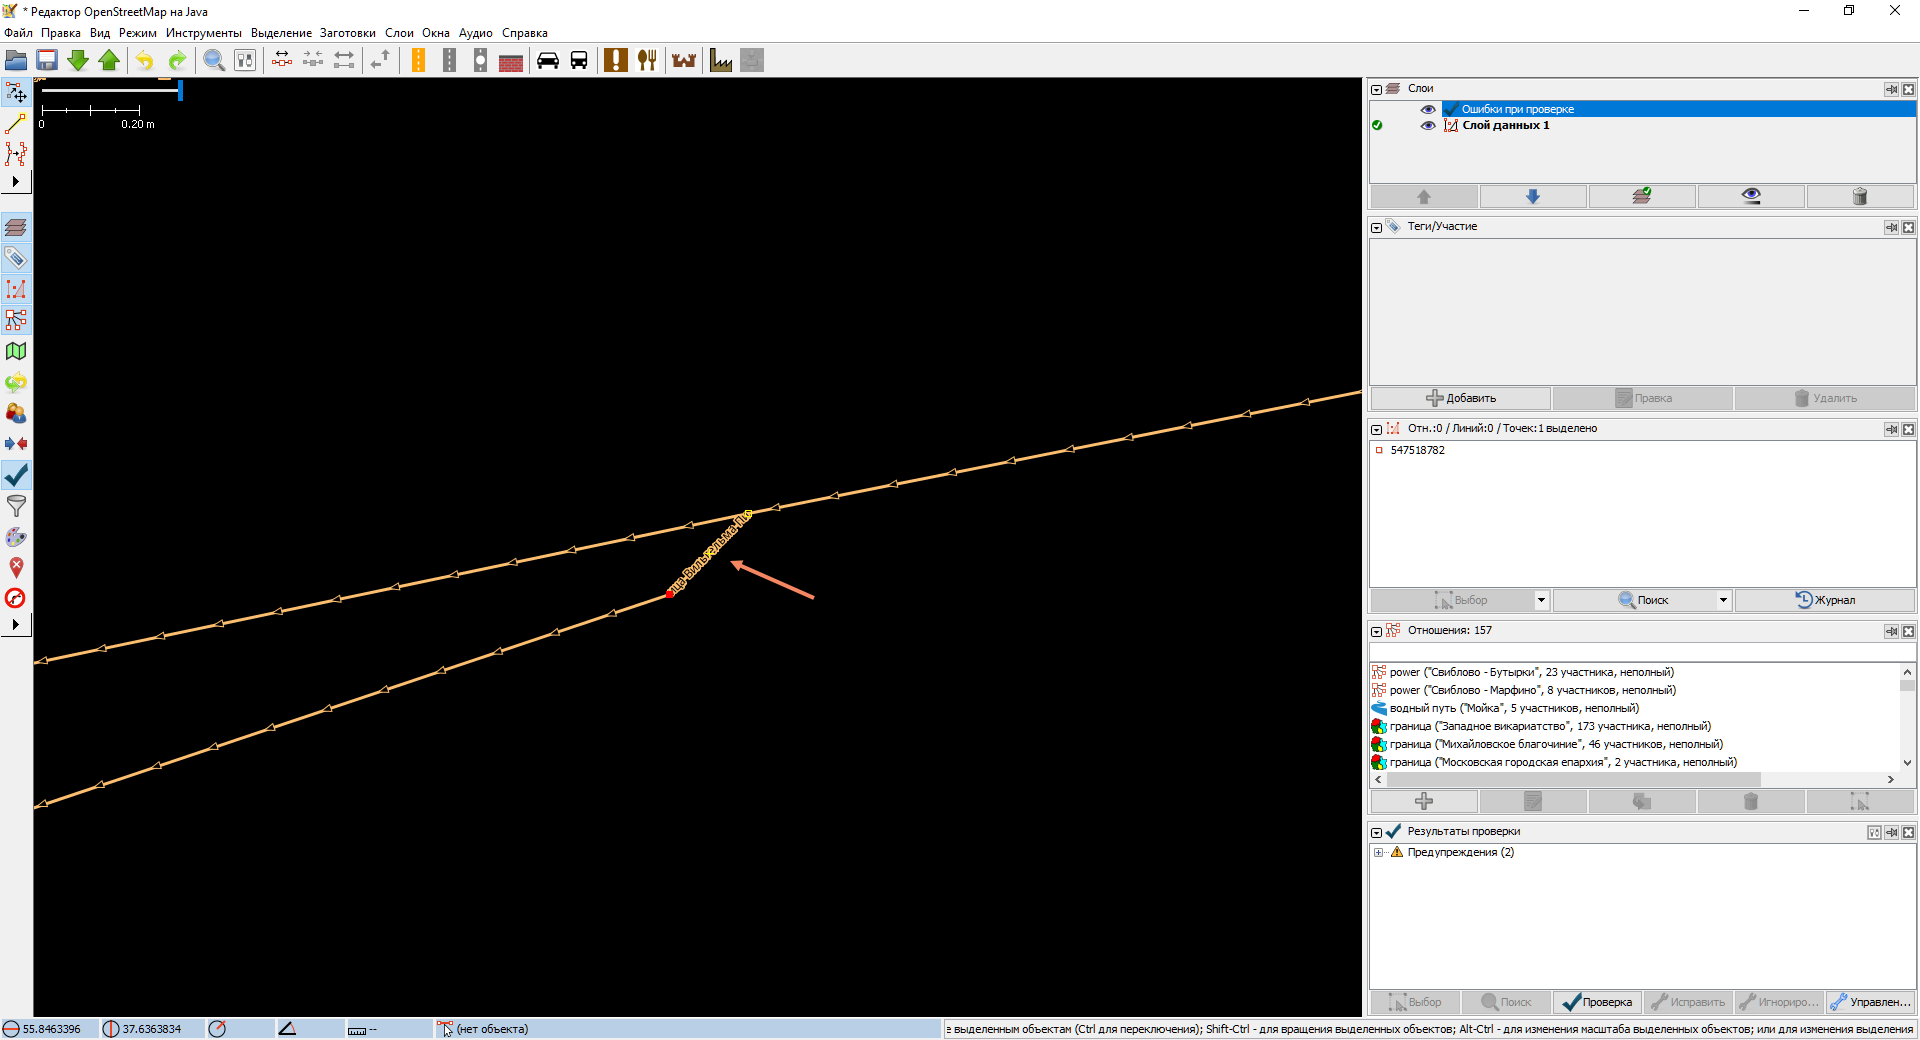Click the Open file folder icon
Viewport: 1920px width, 1040px height.
pos(16,60)
